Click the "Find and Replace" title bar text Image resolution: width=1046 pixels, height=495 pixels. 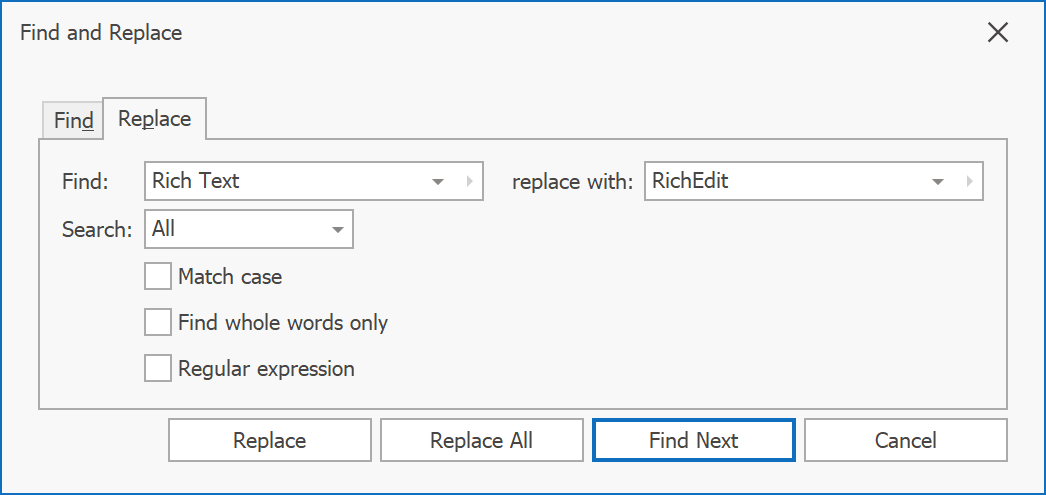pyautogui.click(x=101, y=33)
